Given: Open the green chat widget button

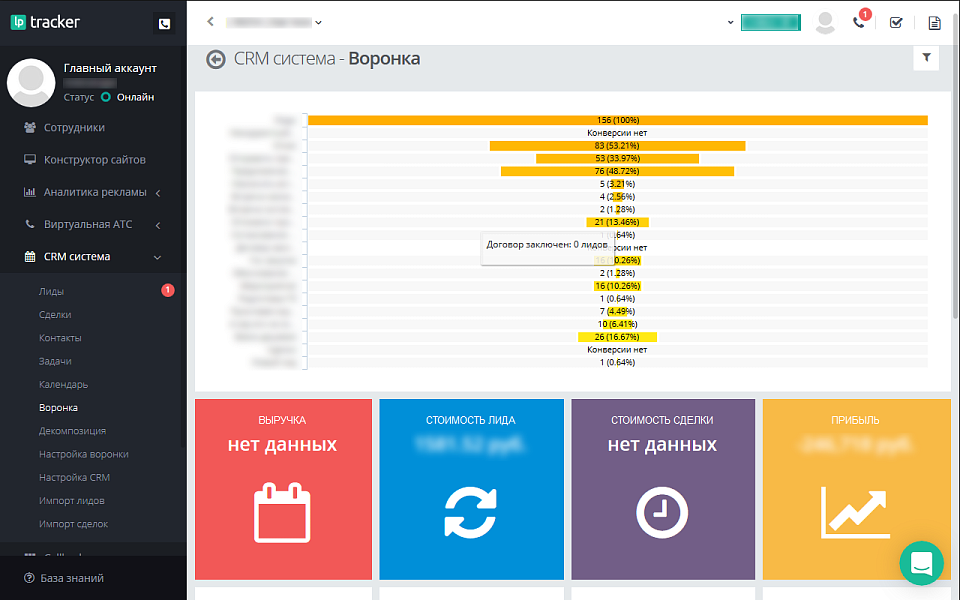Looking at the screenshot, I should pyautogui.click(x=921, y=563).
